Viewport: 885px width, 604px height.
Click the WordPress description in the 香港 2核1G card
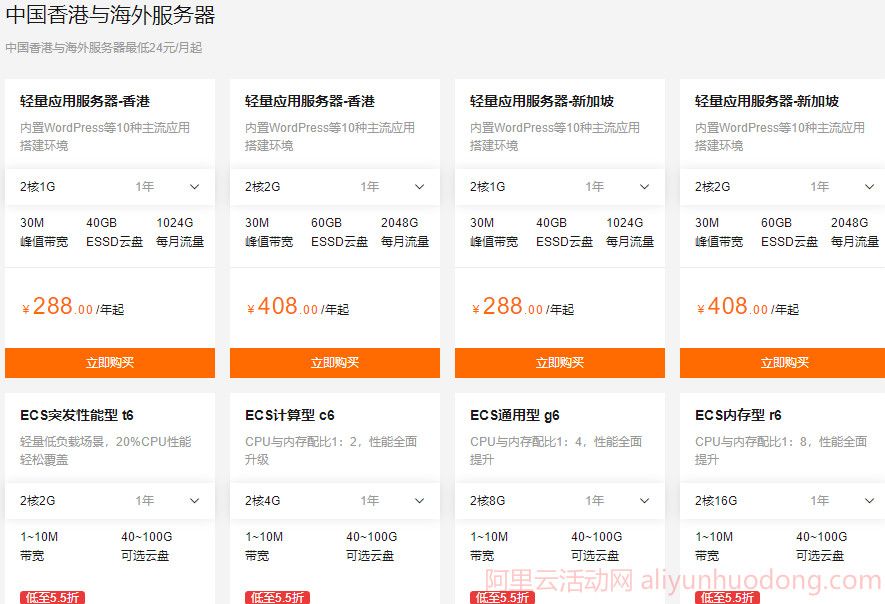pyautogui.click(x=105, y=137)
